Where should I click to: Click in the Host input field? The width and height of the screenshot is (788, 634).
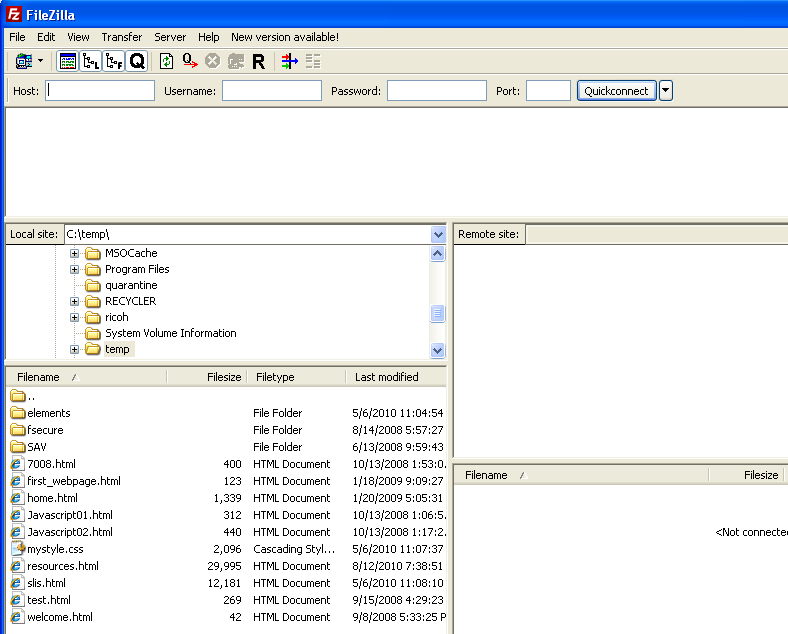click(100, 91)
